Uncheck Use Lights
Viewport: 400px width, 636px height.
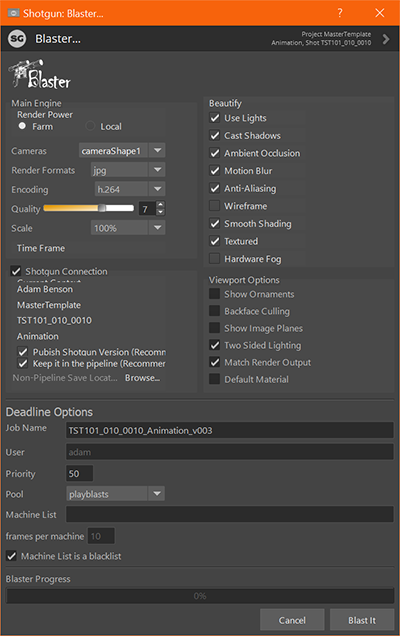[215, 118]
